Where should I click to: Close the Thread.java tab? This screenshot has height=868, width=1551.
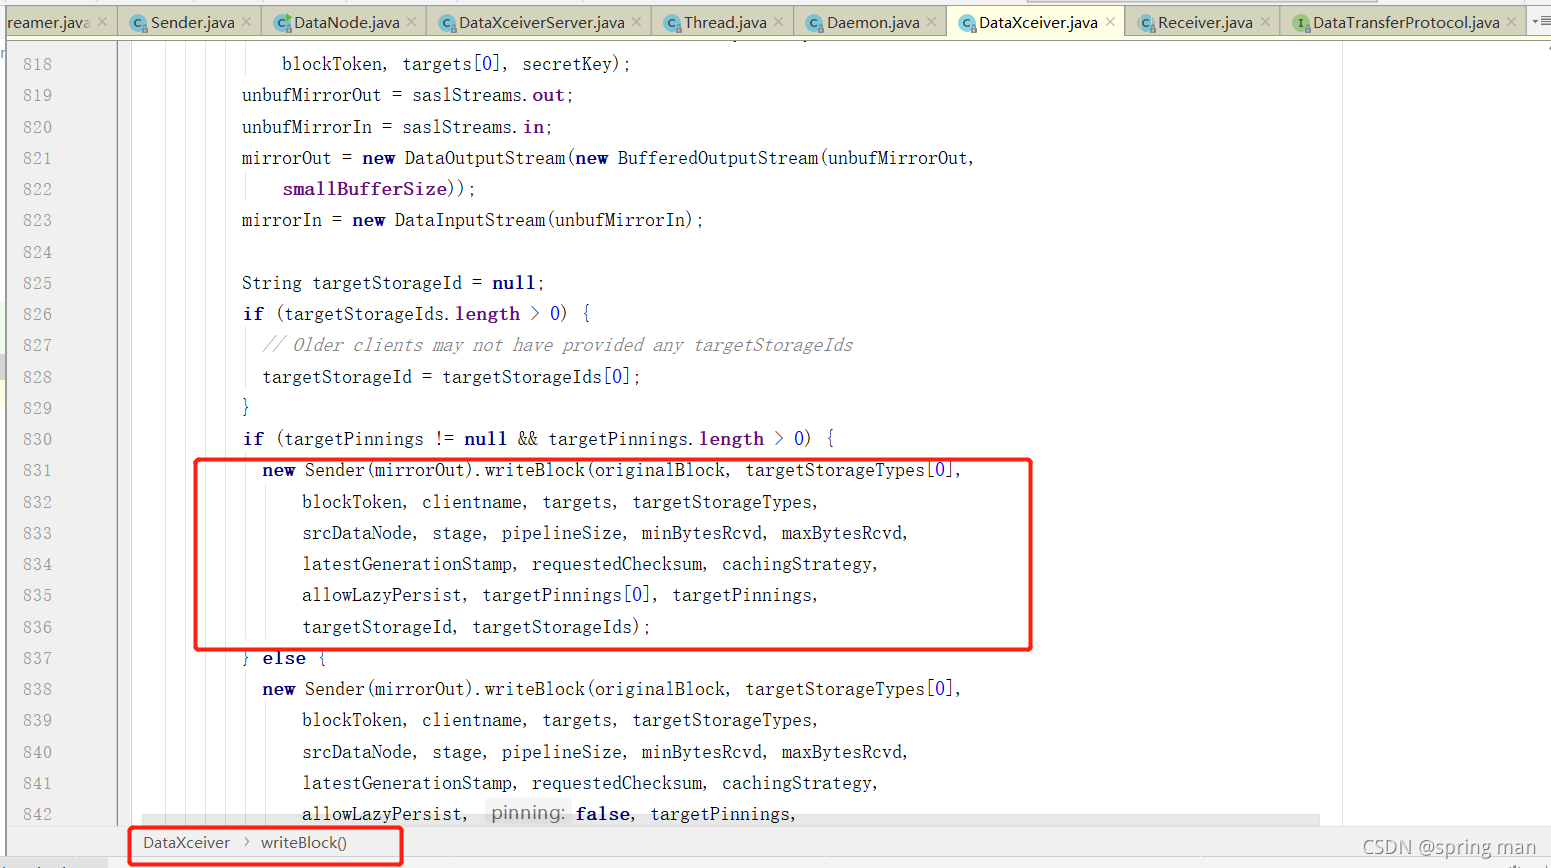pos(779,22)
